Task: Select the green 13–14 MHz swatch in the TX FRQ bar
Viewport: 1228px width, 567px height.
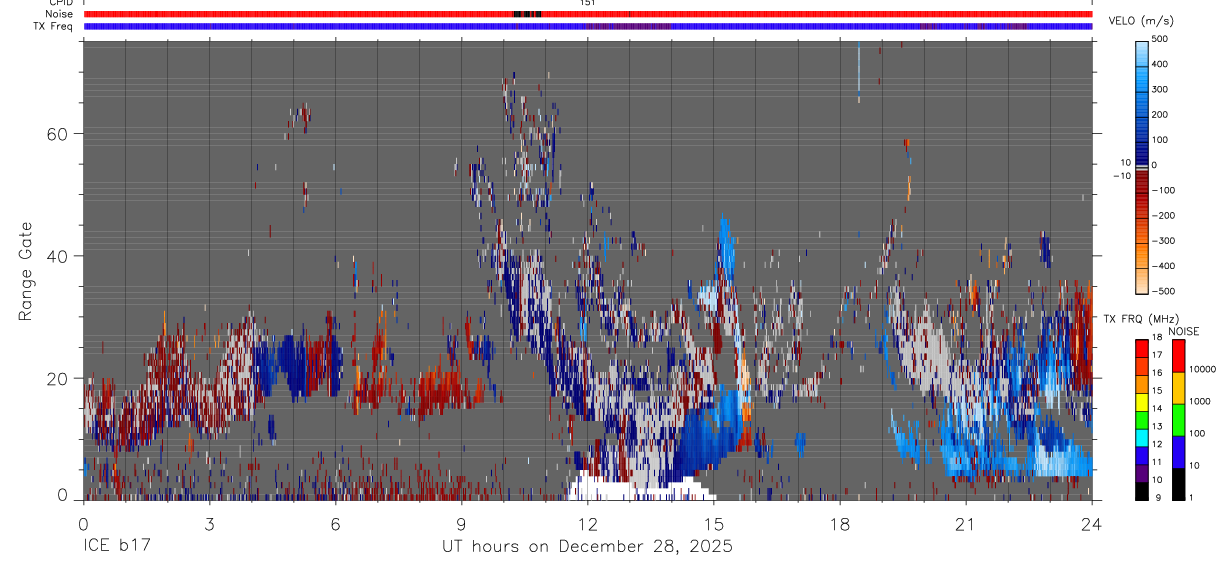Action: click(1143, 420)
